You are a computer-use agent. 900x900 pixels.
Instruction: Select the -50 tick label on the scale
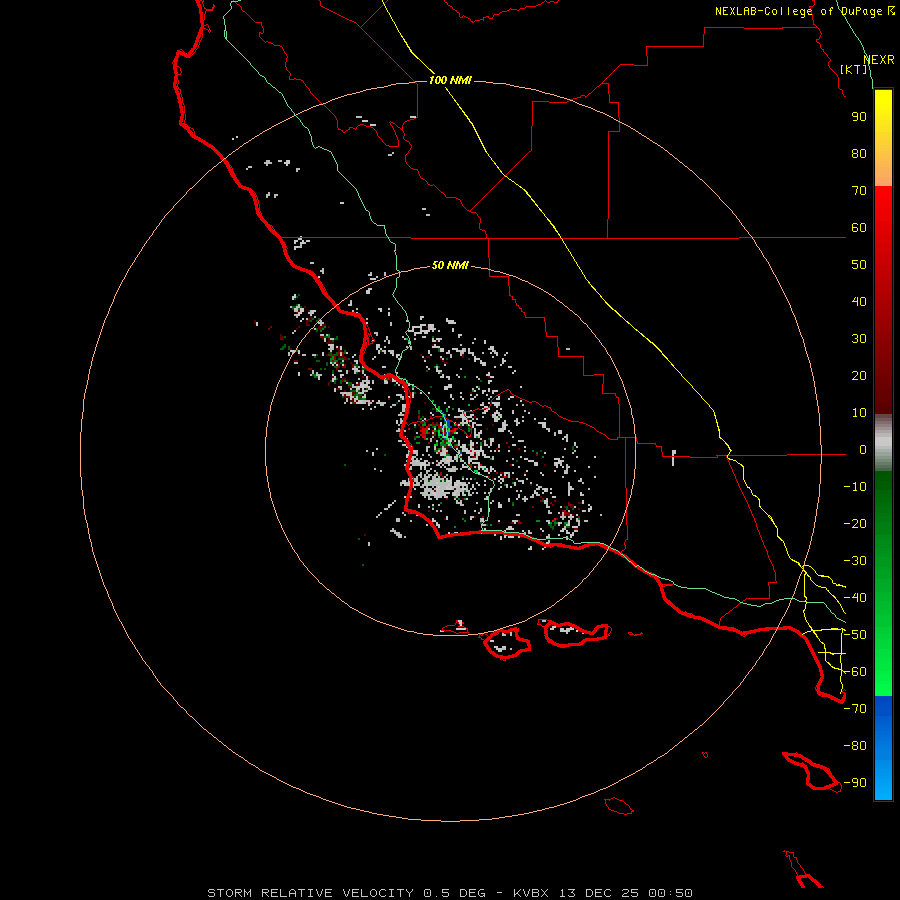click(855, 635)
